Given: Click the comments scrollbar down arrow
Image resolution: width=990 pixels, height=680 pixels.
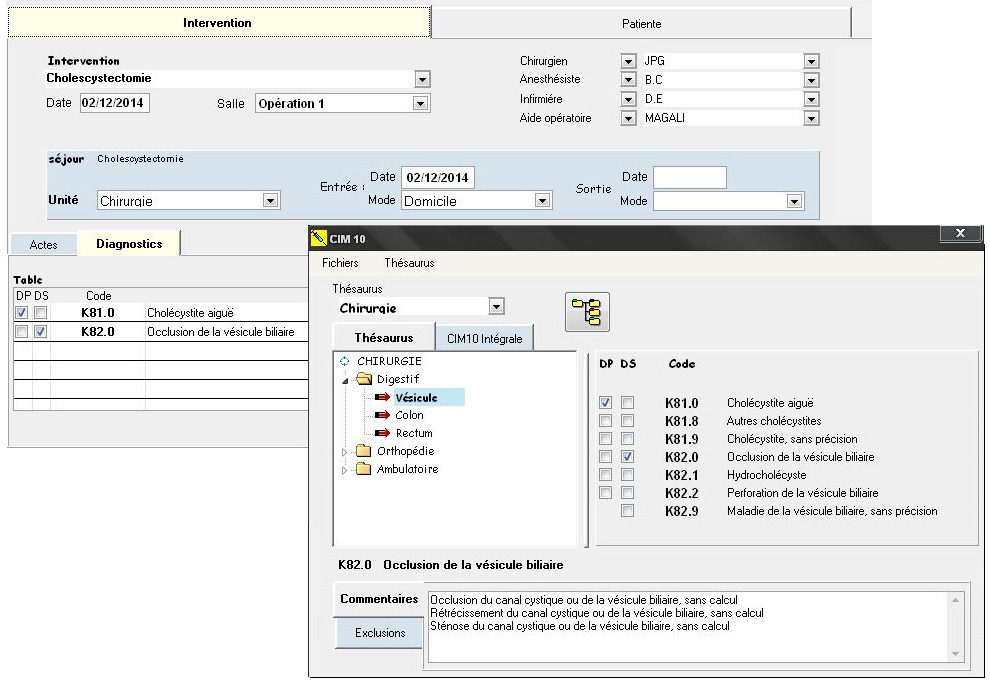Looking at the screenshot, I should [955, 654].
